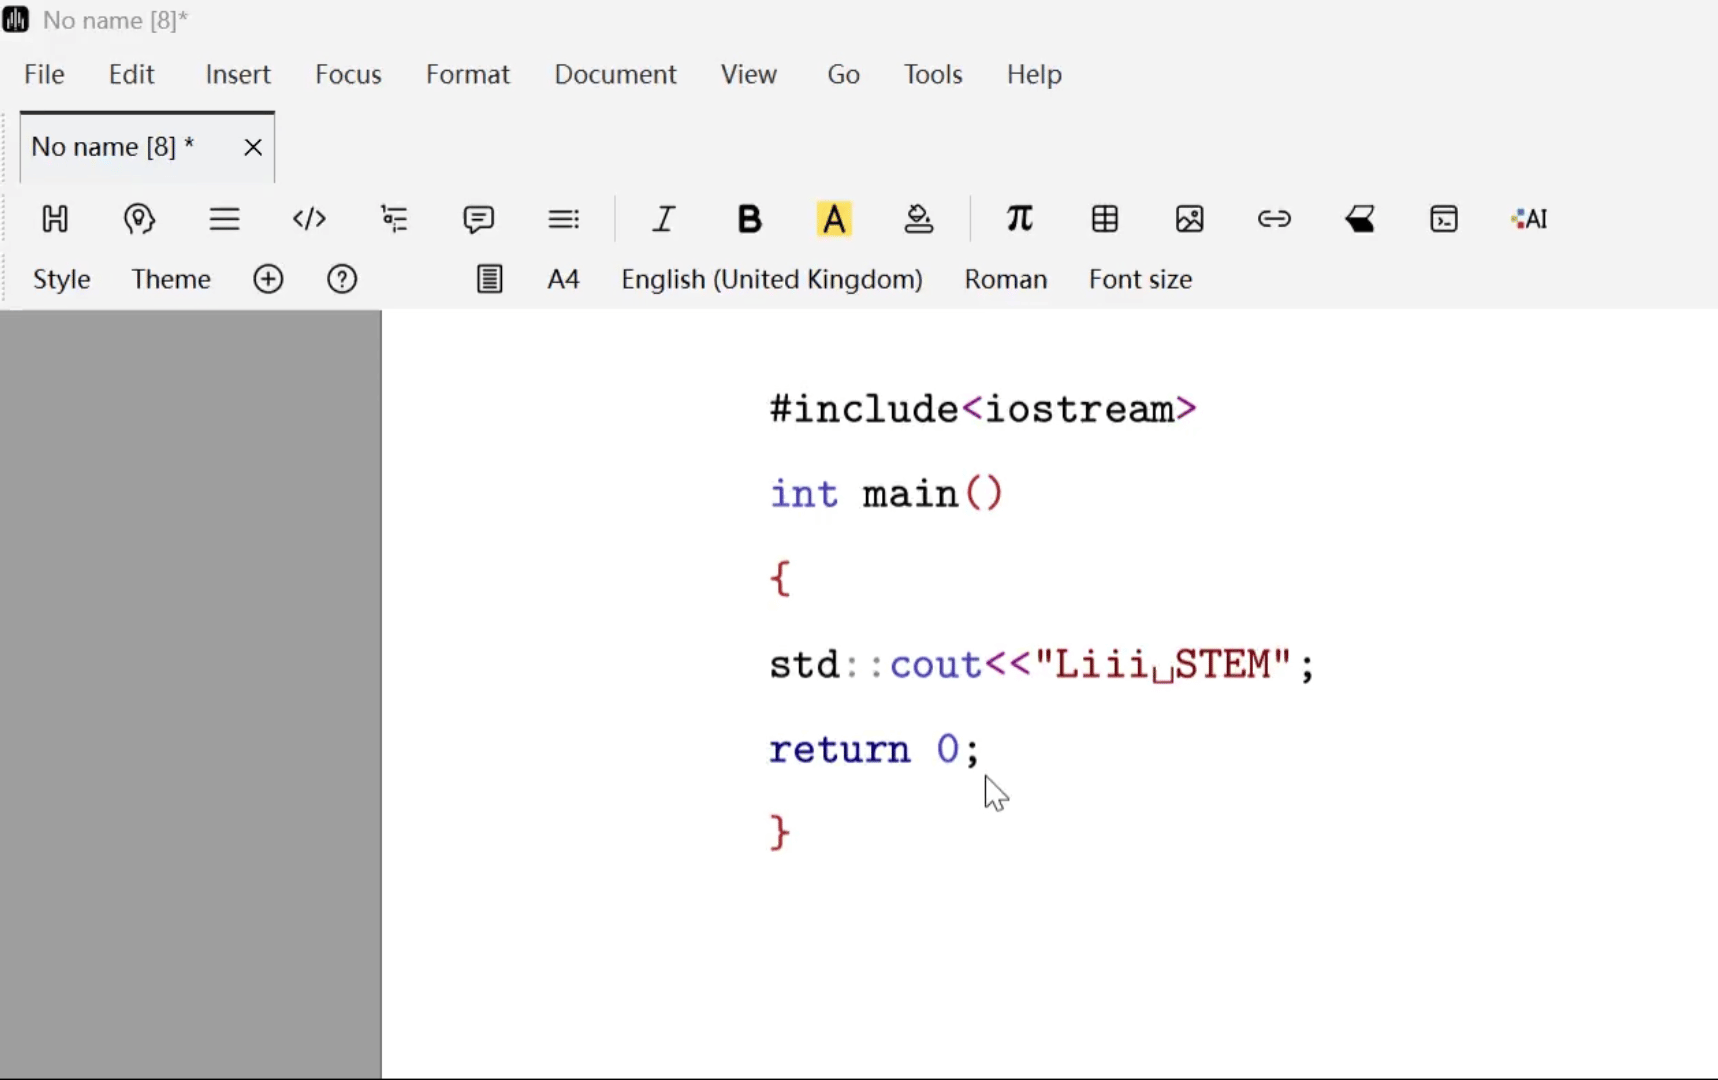
Task: Insert a code block with the </> icon
Action: point(309,218)
